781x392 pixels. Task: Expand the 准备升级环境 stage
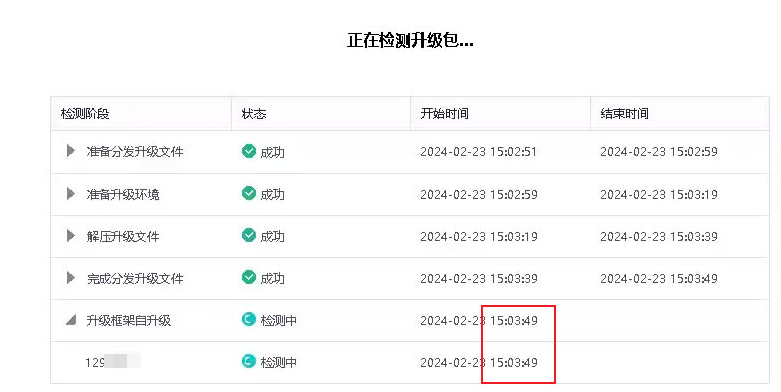click(71, 193)
